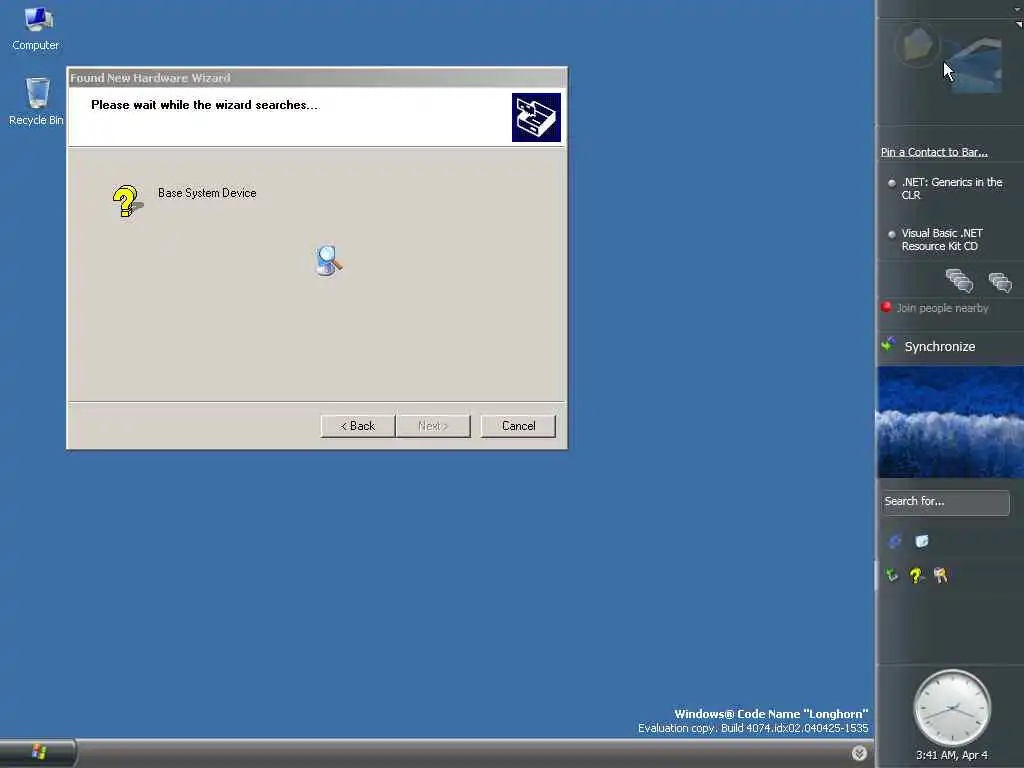Screen dimensions: 1024x768
Task: Click the smaller chat bubbles sidebar icon
Action: (1000, 282)
